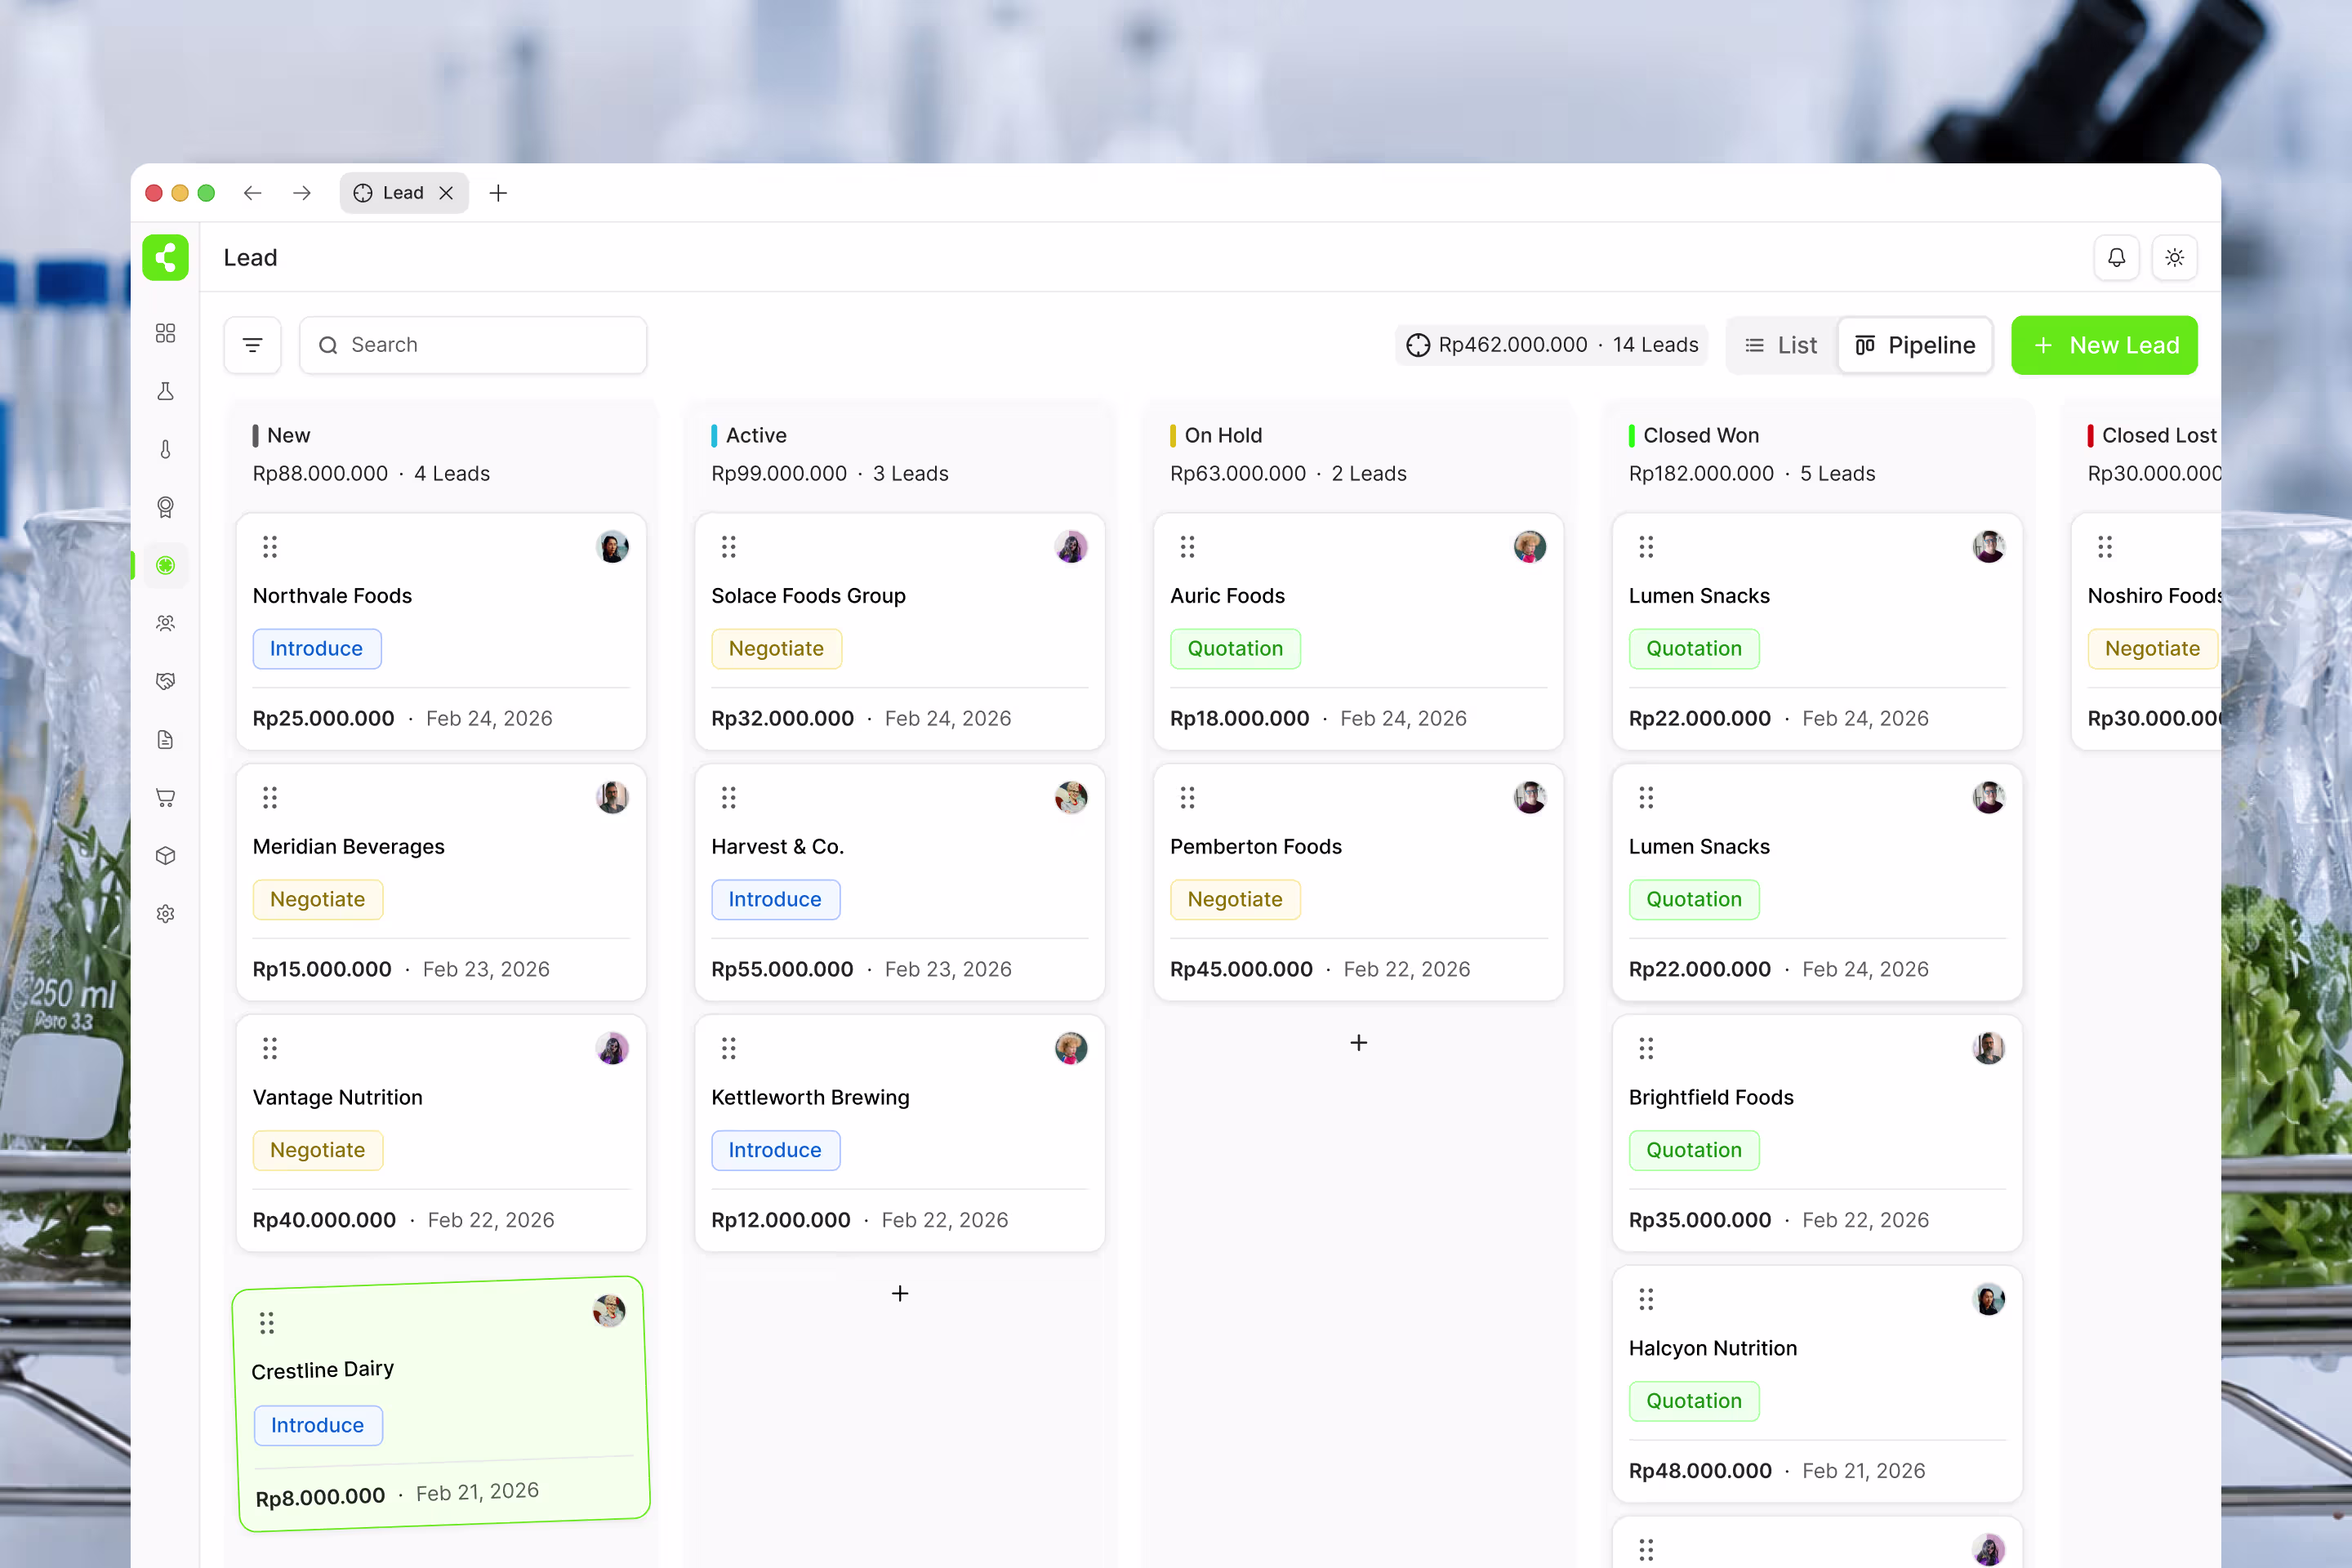2352x1568 pixels.
Task: Grab the Halcyon Nutrition drag handle
Action: [1647, 1299]
